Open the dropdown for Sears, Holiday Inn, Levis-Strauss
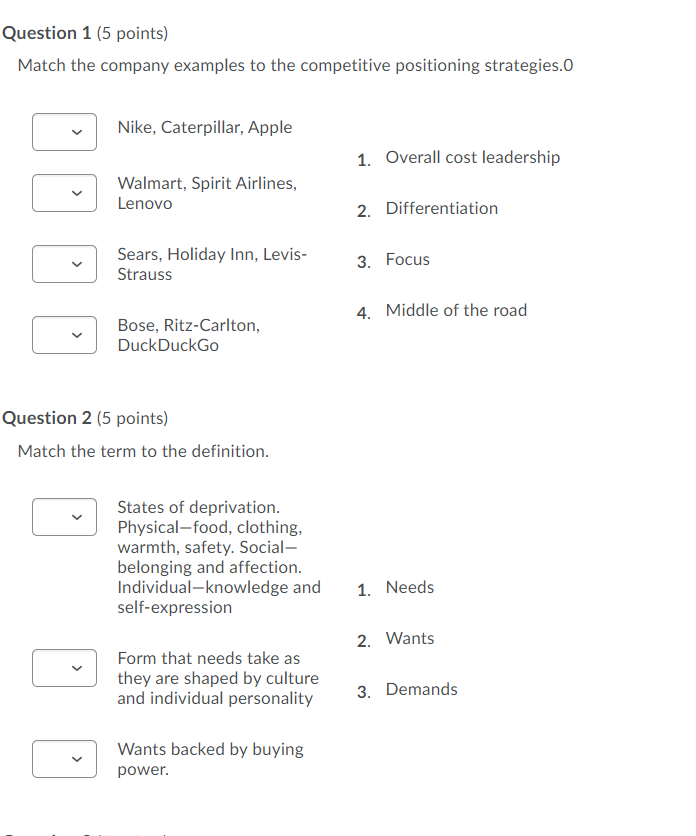The image size is (696, 836). pos(64,264)
